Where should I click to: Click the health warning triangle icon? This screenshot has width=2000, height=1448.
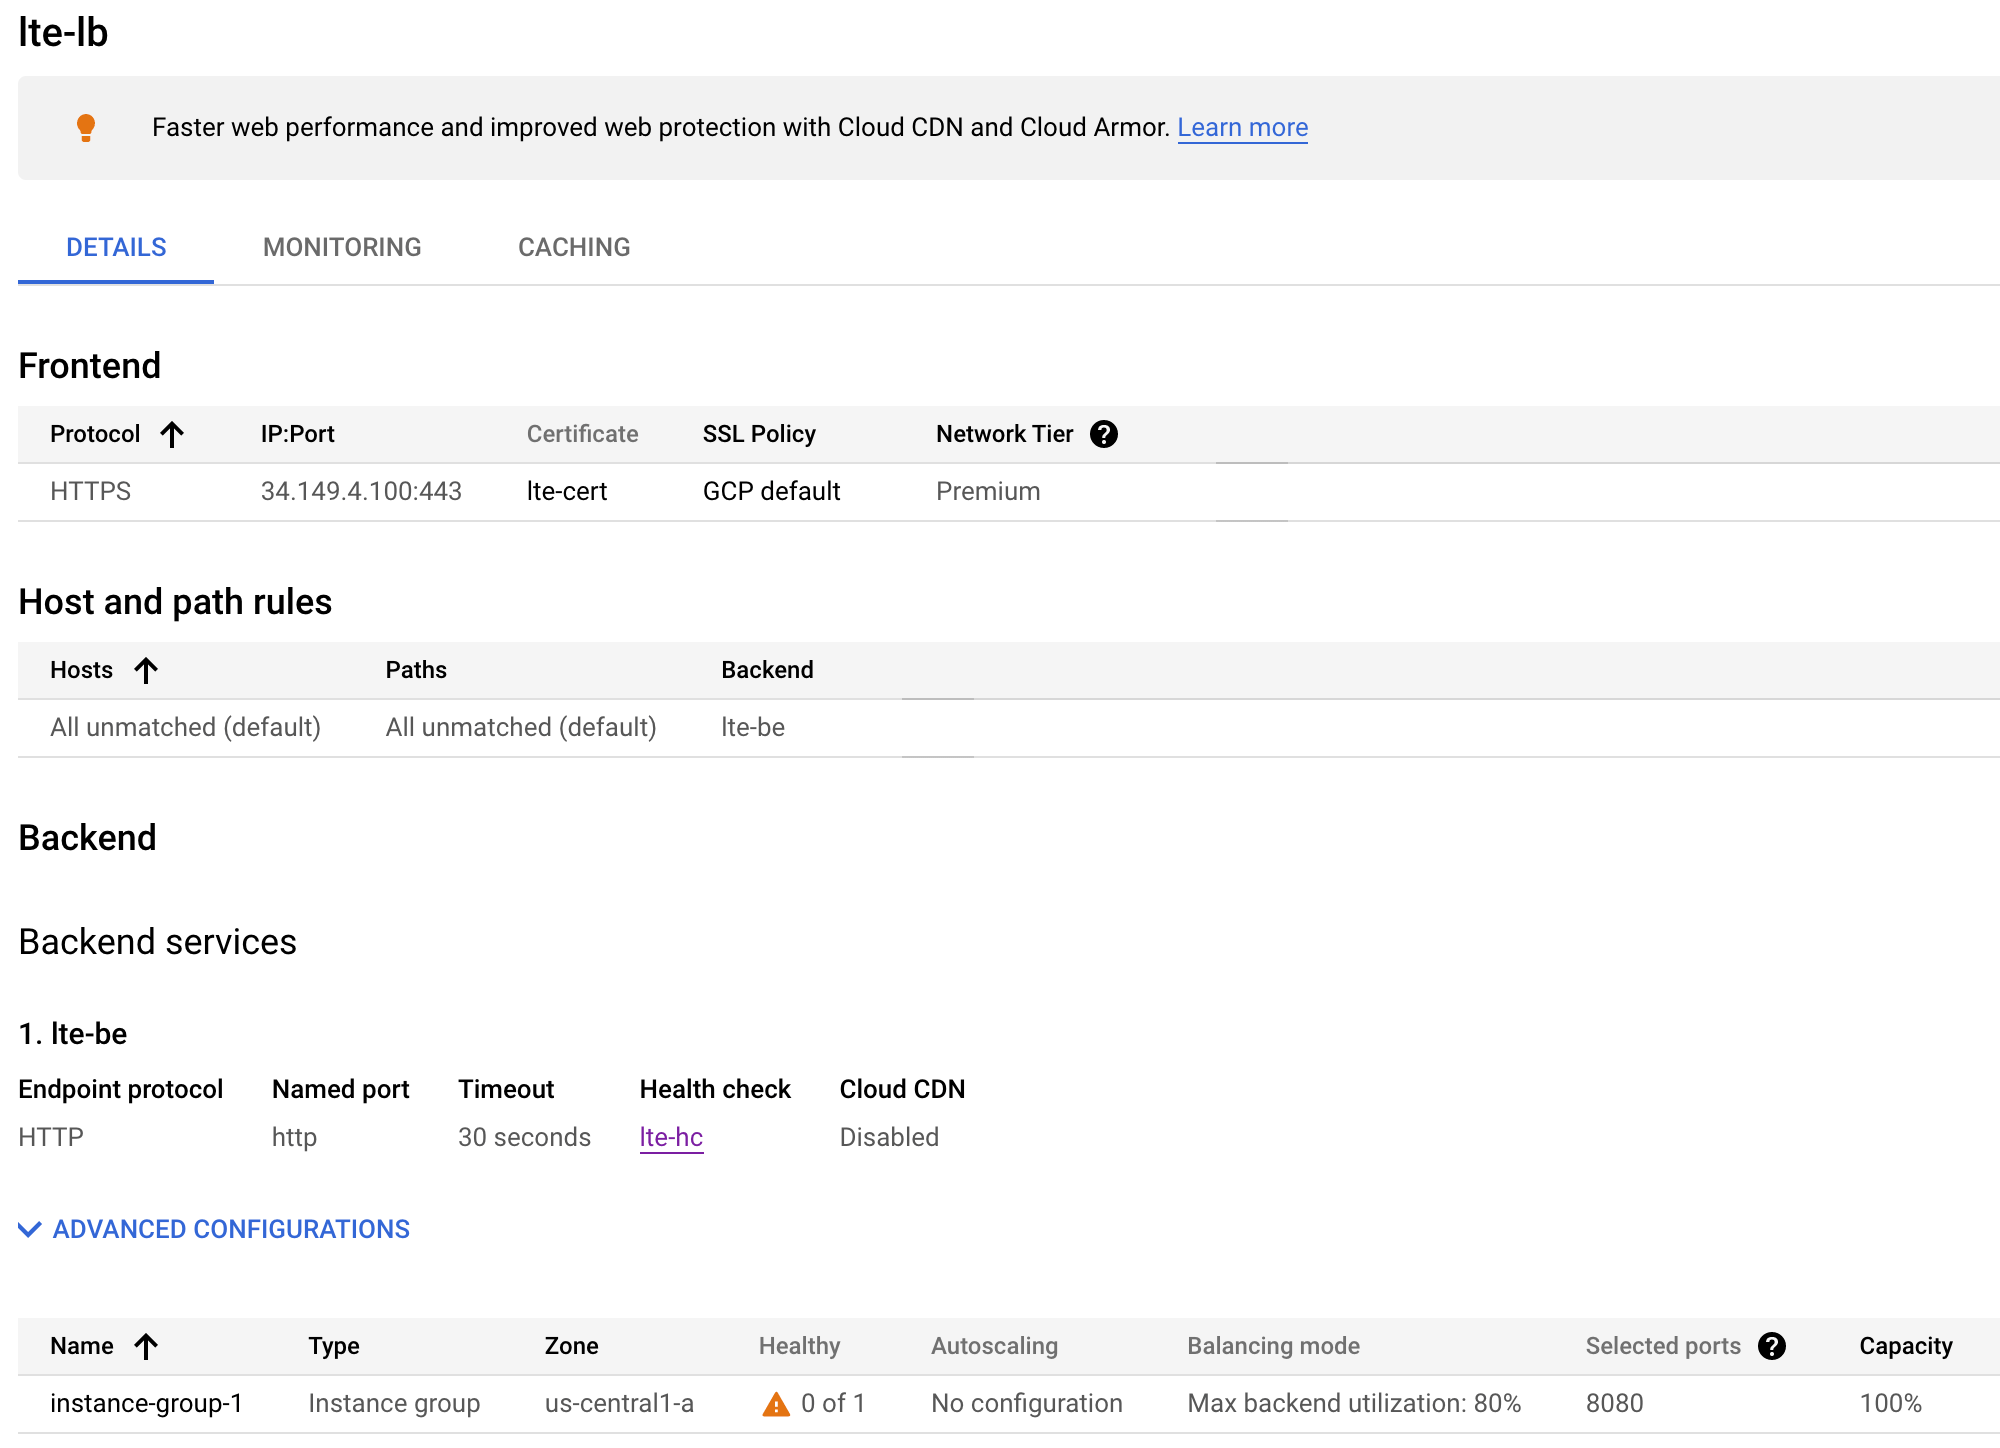coord(774,1403)
